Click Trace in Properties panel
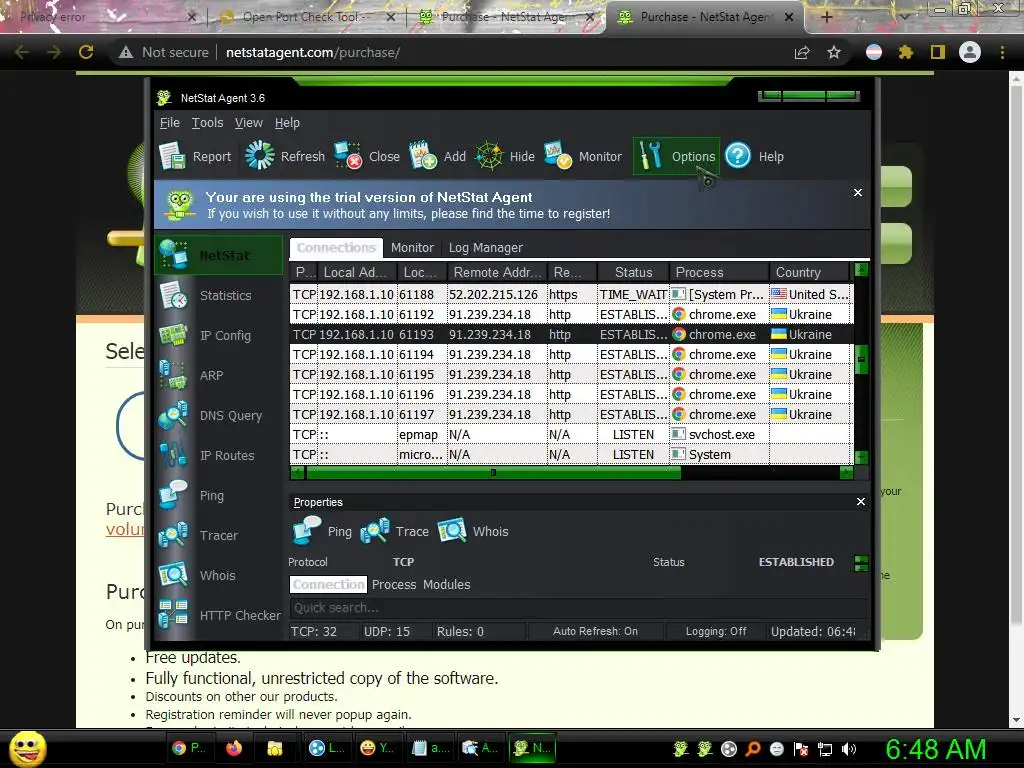 point(394,531)
